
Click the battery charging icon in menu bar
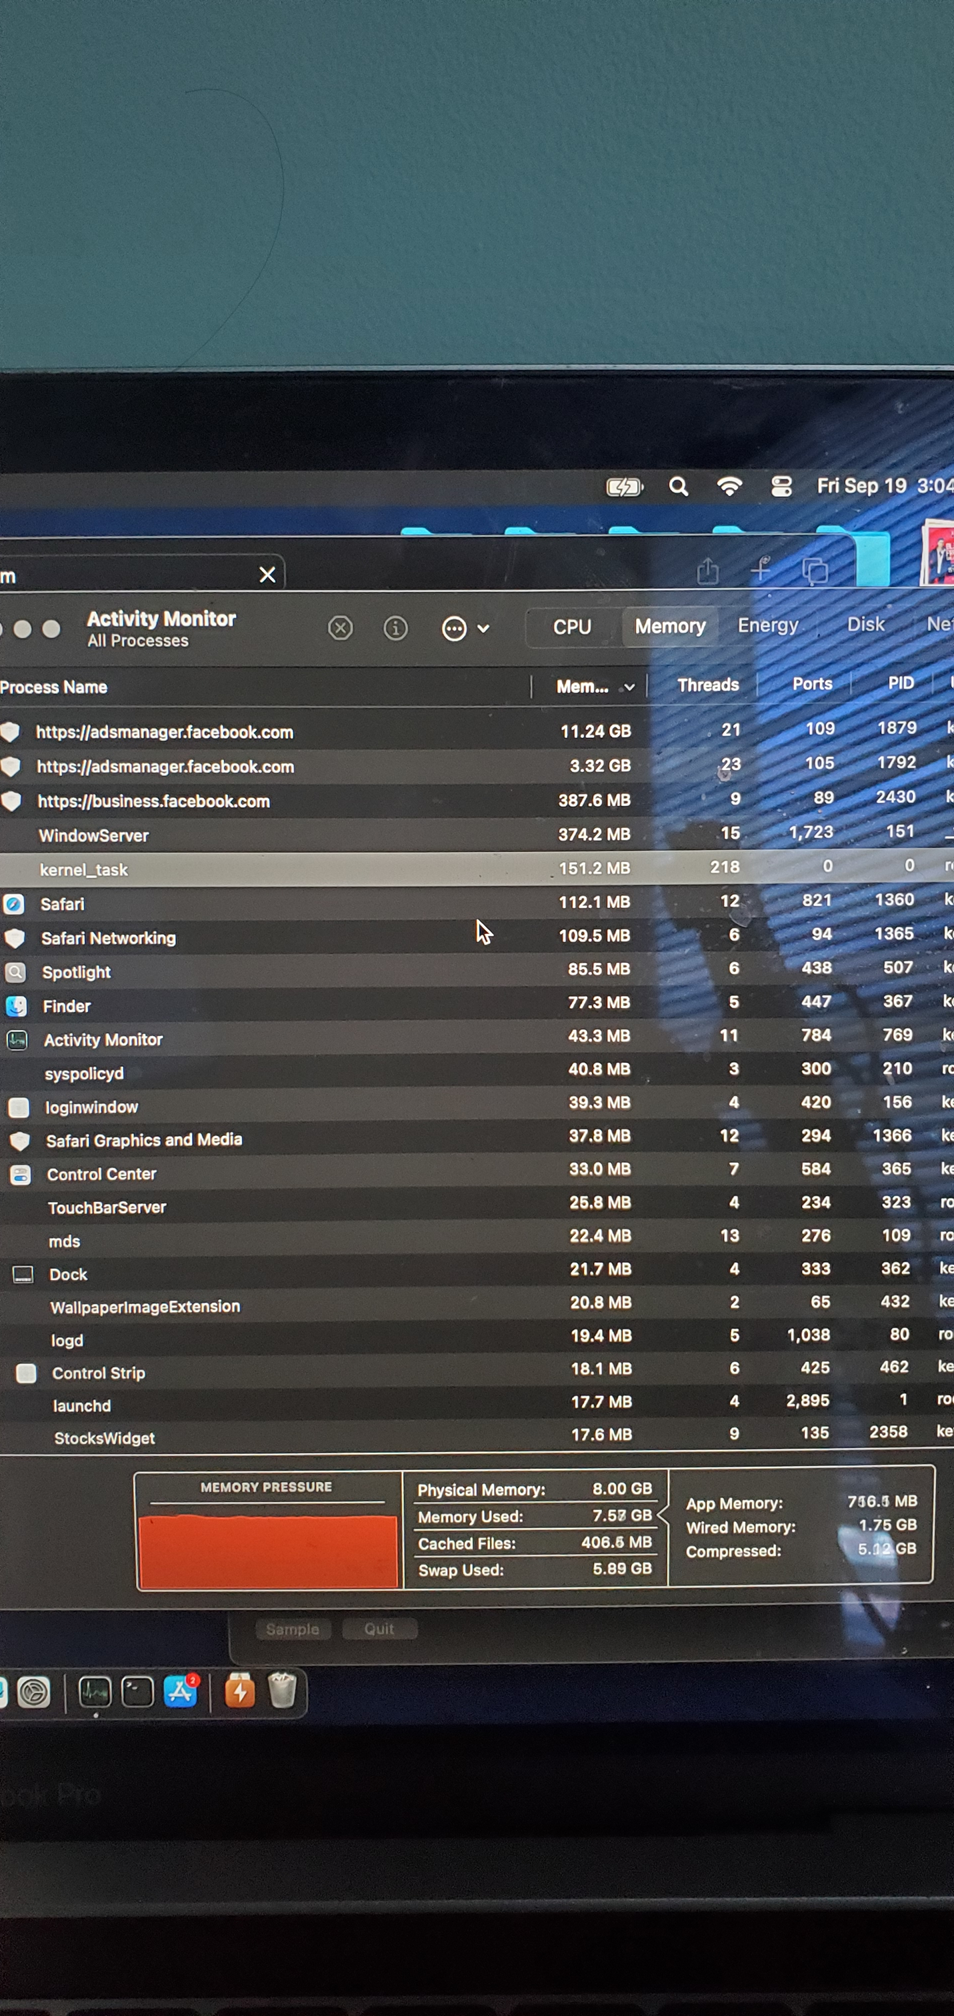[624, 487]
